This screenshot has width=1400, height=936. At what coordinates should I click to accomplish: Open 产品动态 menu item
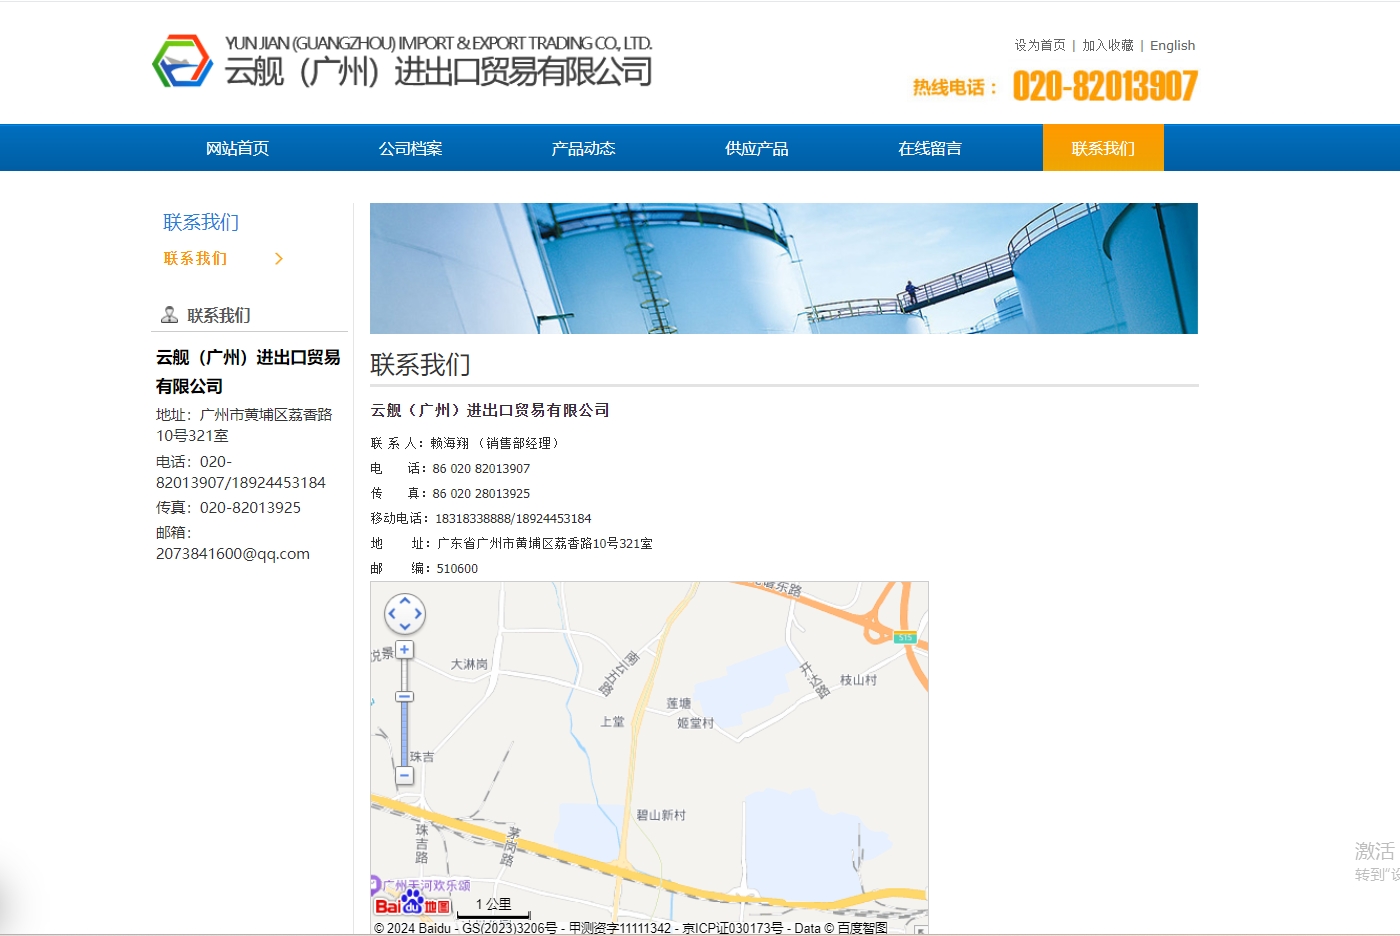point(583,148)
